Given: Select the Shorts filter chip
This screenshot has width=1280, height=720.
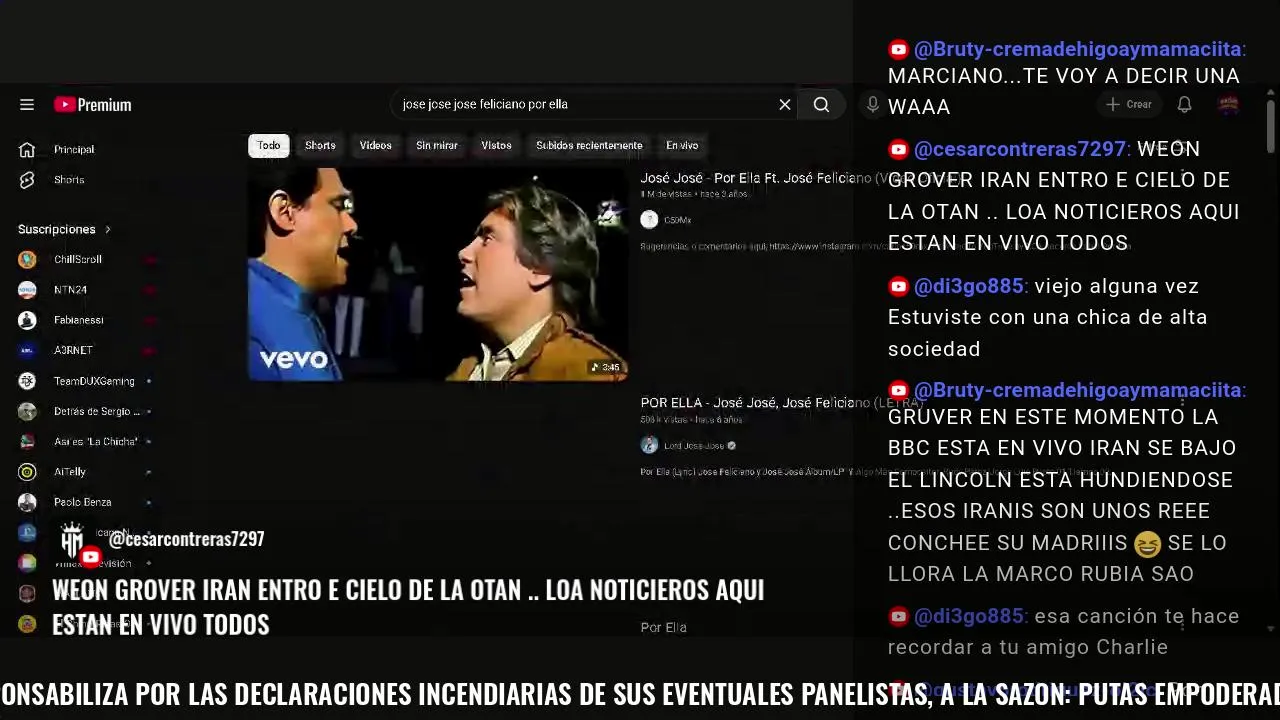Looking at the screenshot, I should (320, 146).
